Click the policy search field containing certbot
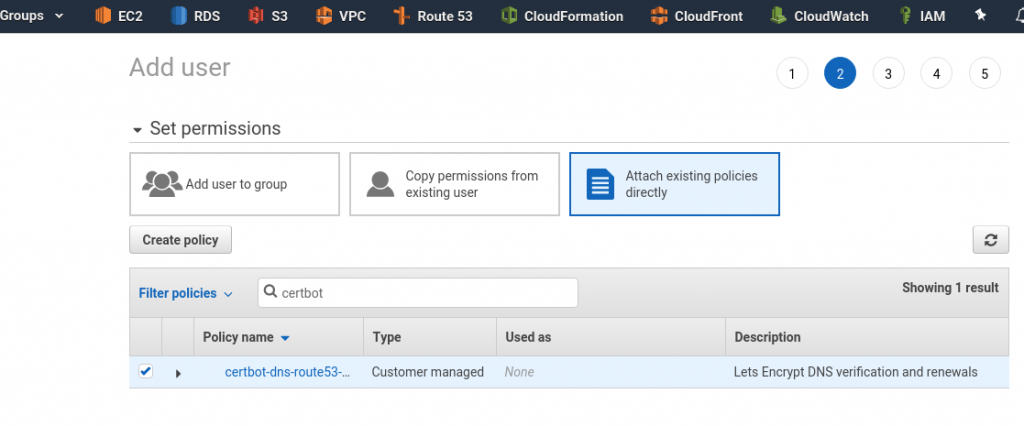The width and height of the screenshot is (1024, 426). pyautogui.click(x=418, y=293)
